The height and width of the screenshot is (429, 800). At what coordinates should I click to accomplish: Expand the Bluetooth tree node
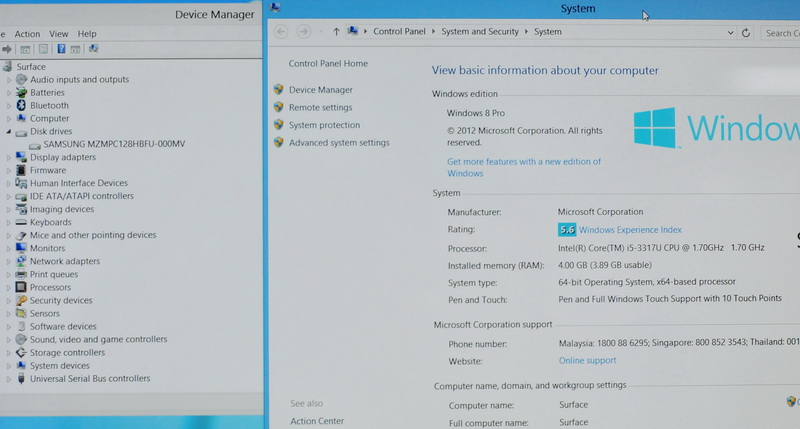pos(8,106)
